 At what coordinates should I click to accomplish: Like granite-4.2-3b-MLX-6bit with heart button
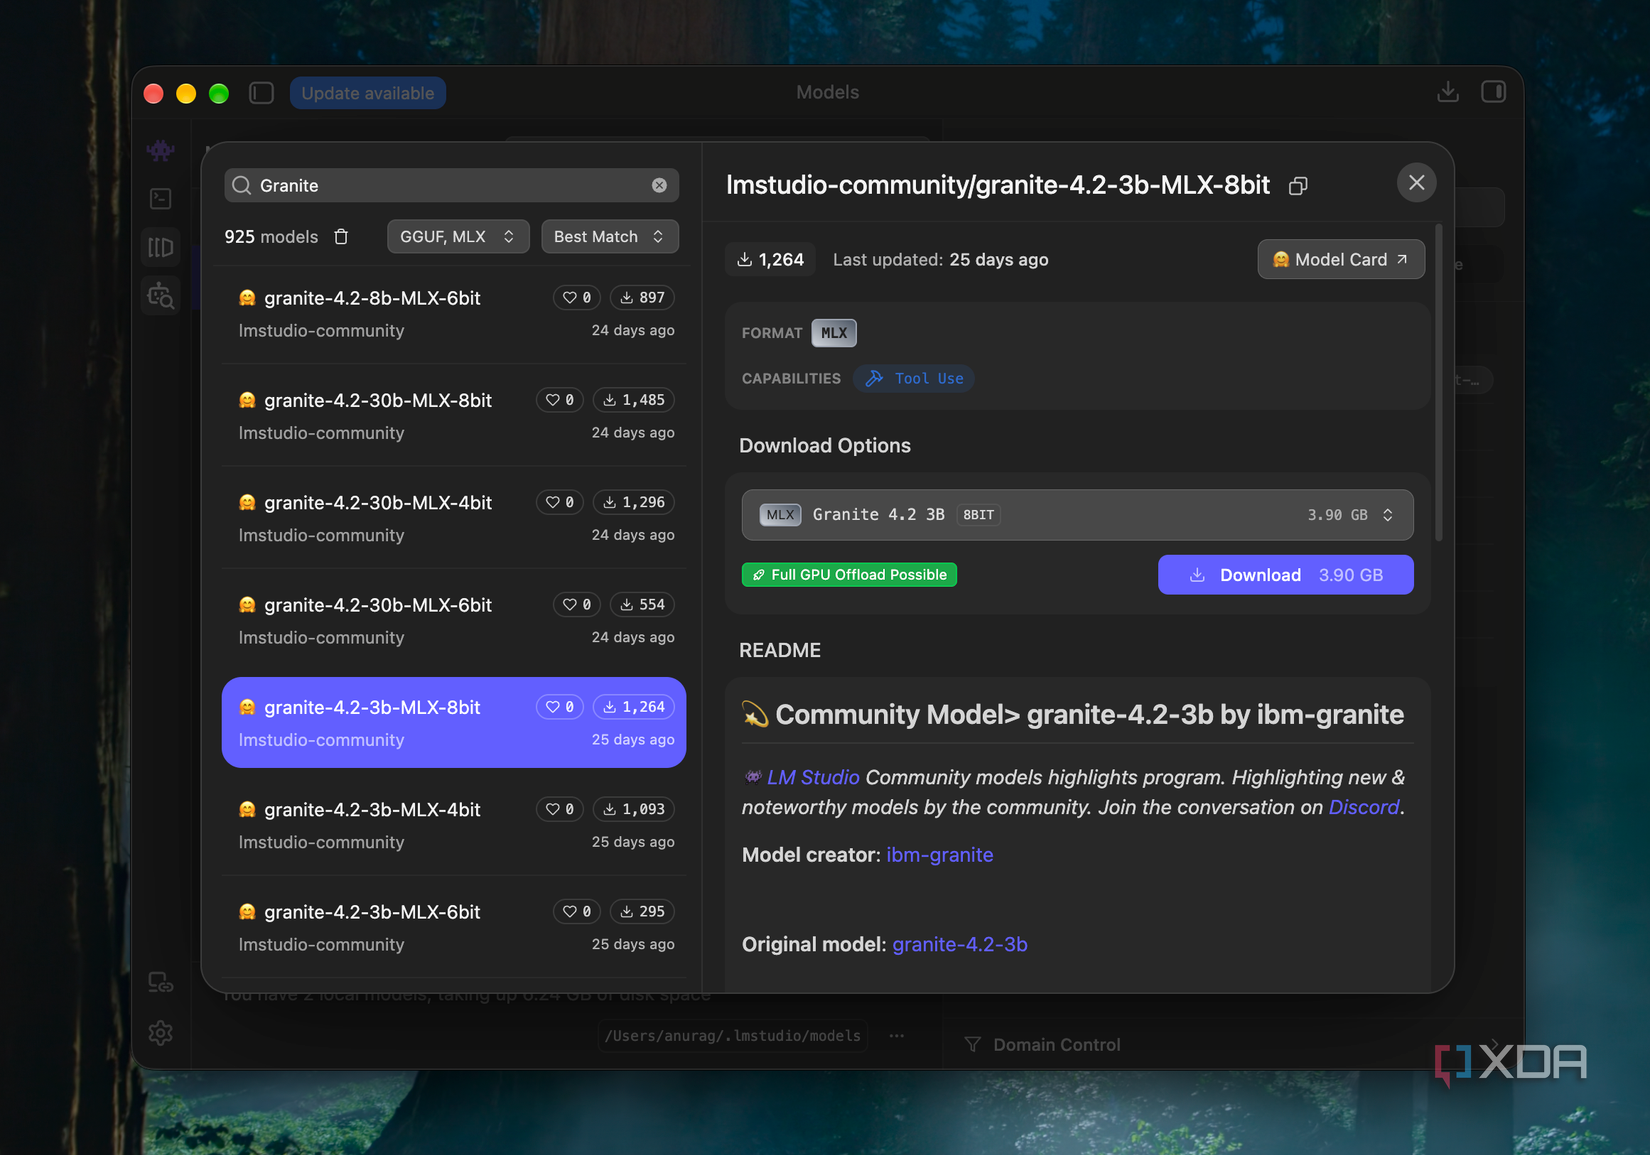[577, 912]
